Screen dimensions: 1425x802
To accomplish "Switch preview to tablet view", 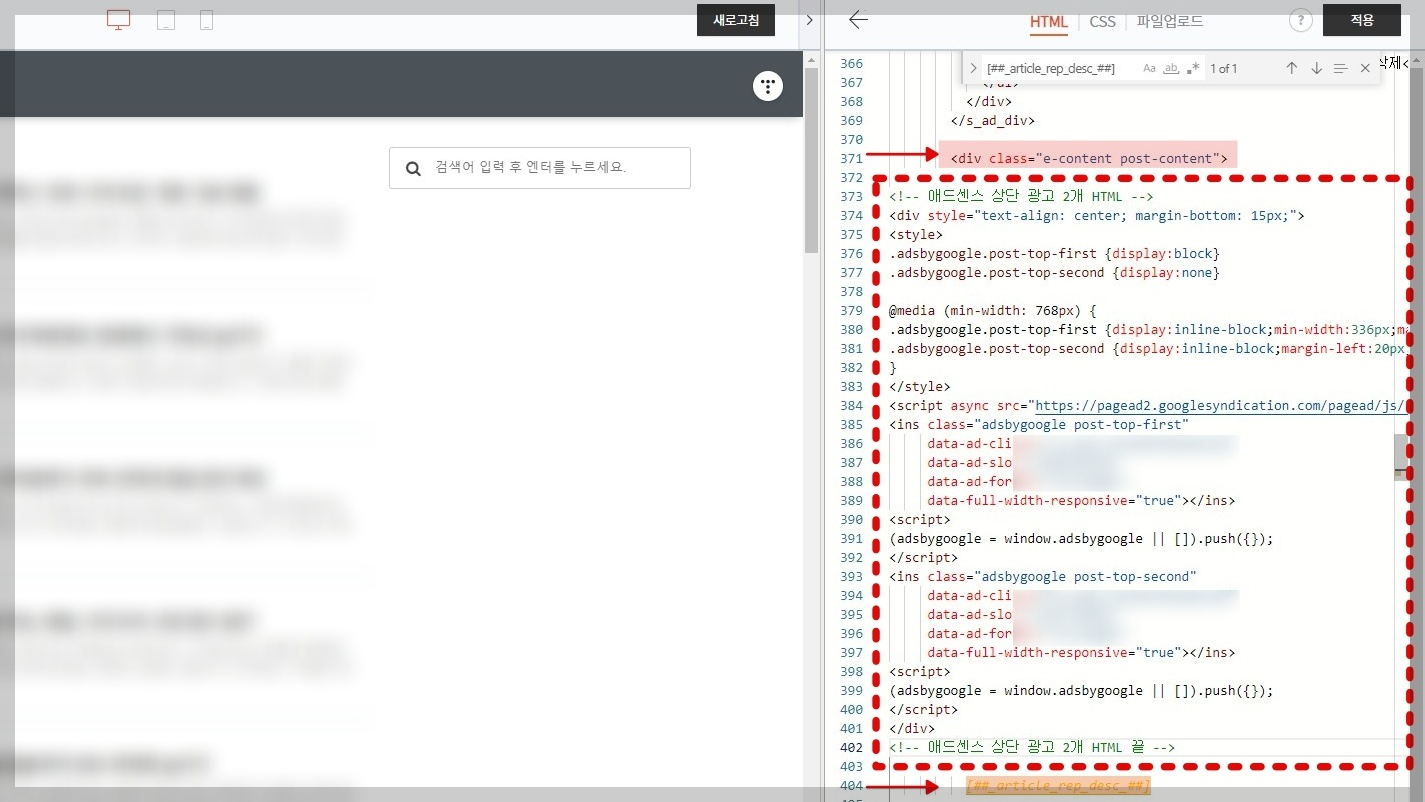I will (x=165, y=19).
